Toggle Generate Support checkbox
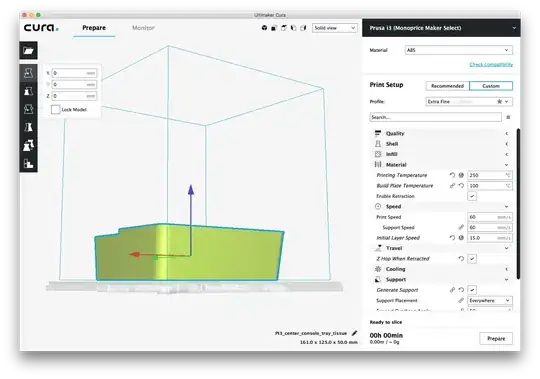540x379 pixels. point(472,290)
